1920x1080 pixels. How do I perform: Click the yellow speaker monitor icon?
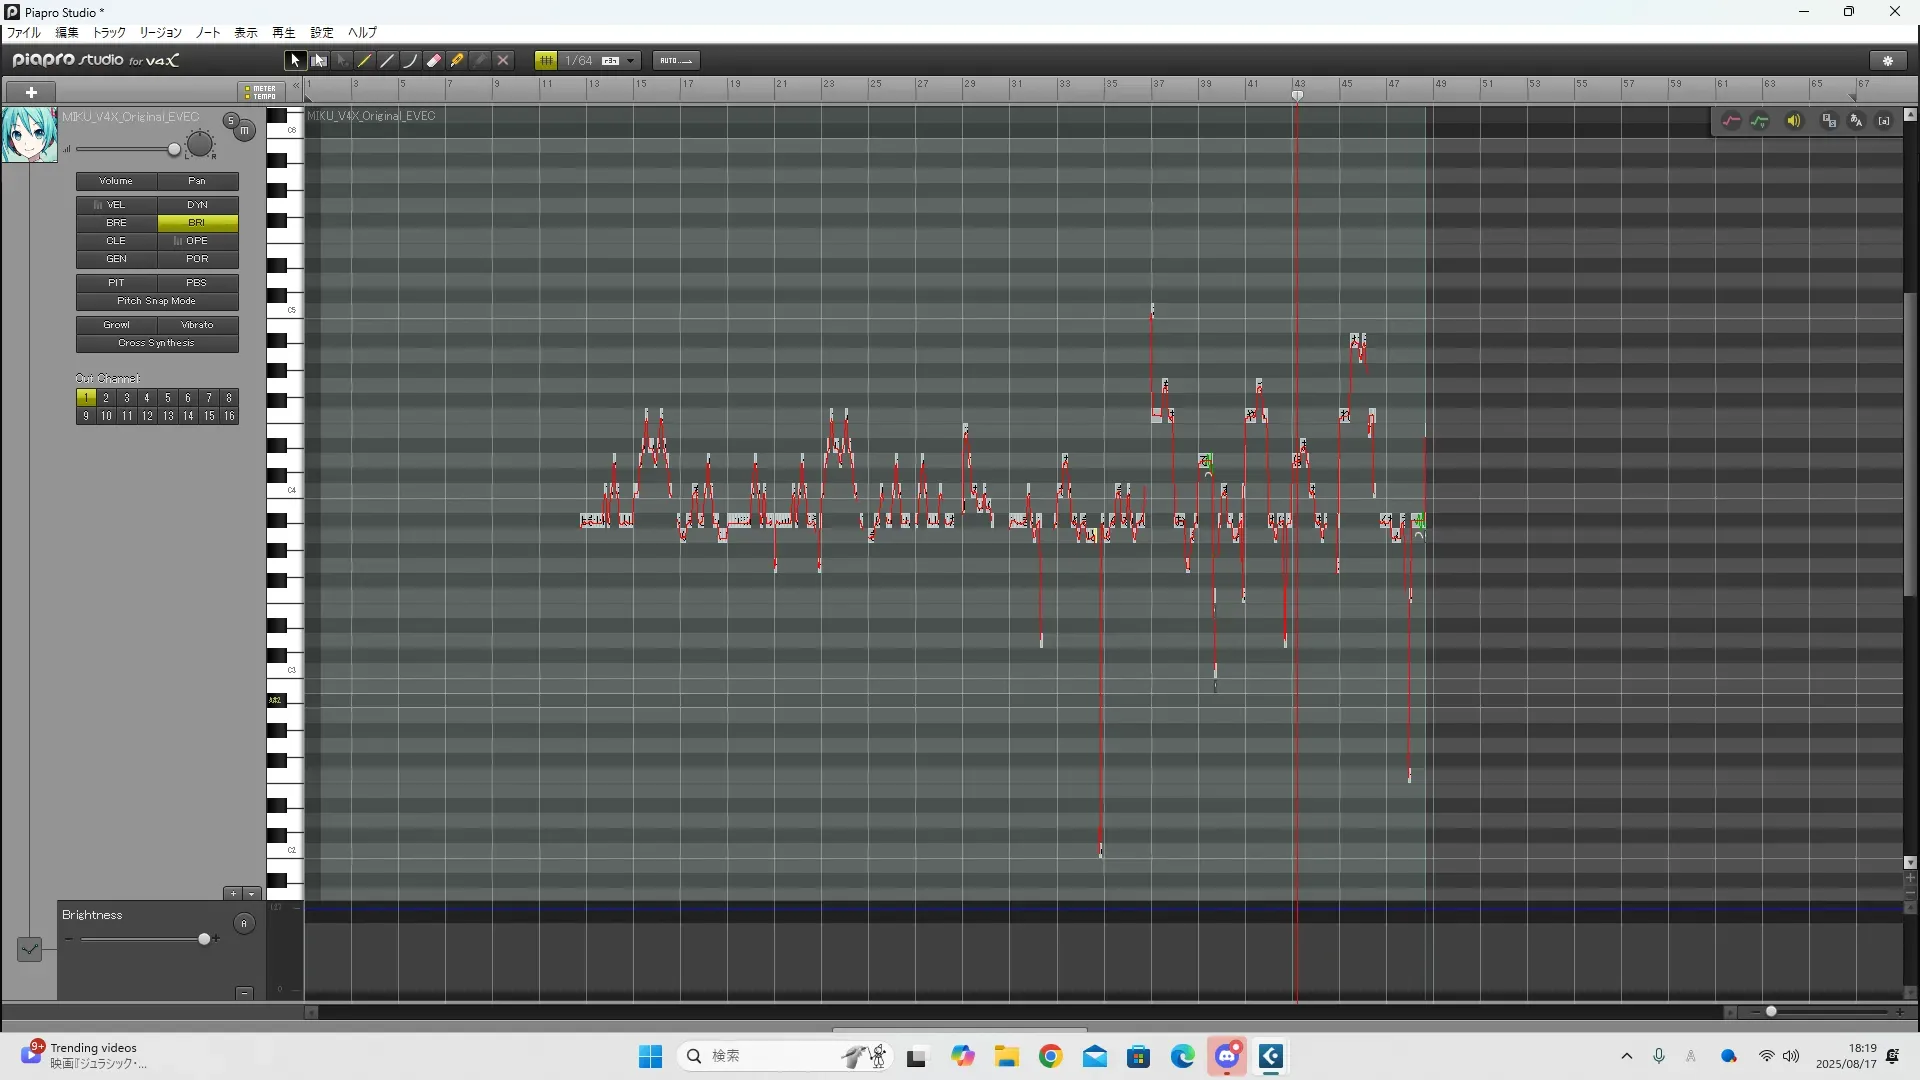[1793, 121]
